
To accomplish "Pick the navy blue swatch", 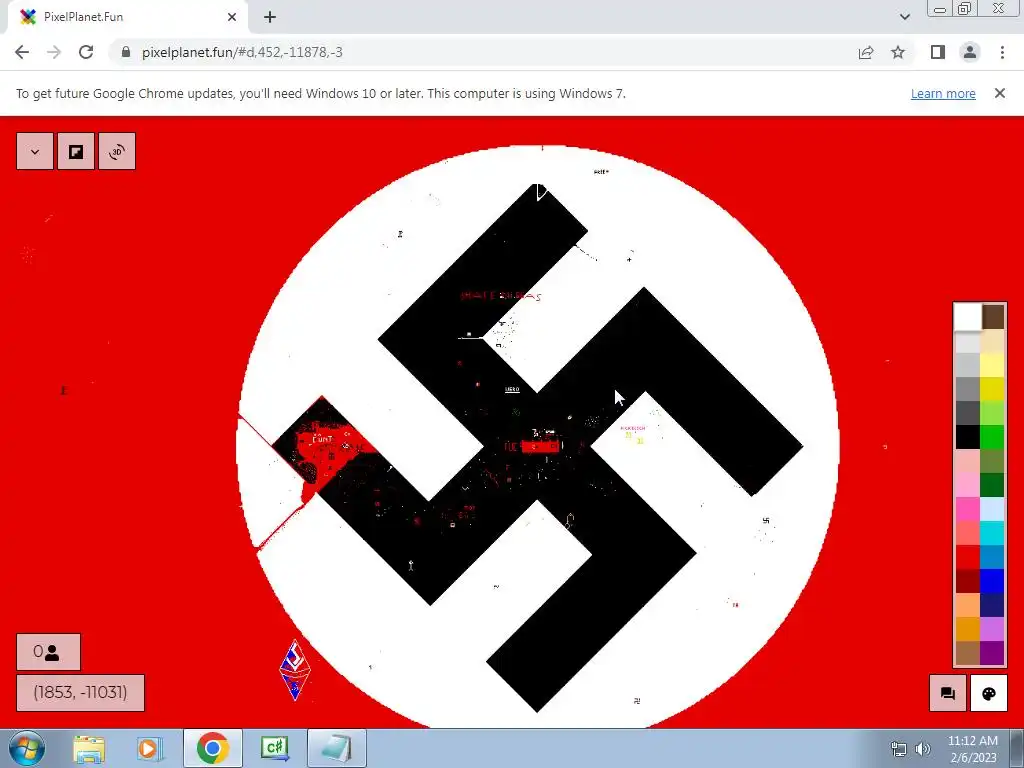I will tap(992, 605).
